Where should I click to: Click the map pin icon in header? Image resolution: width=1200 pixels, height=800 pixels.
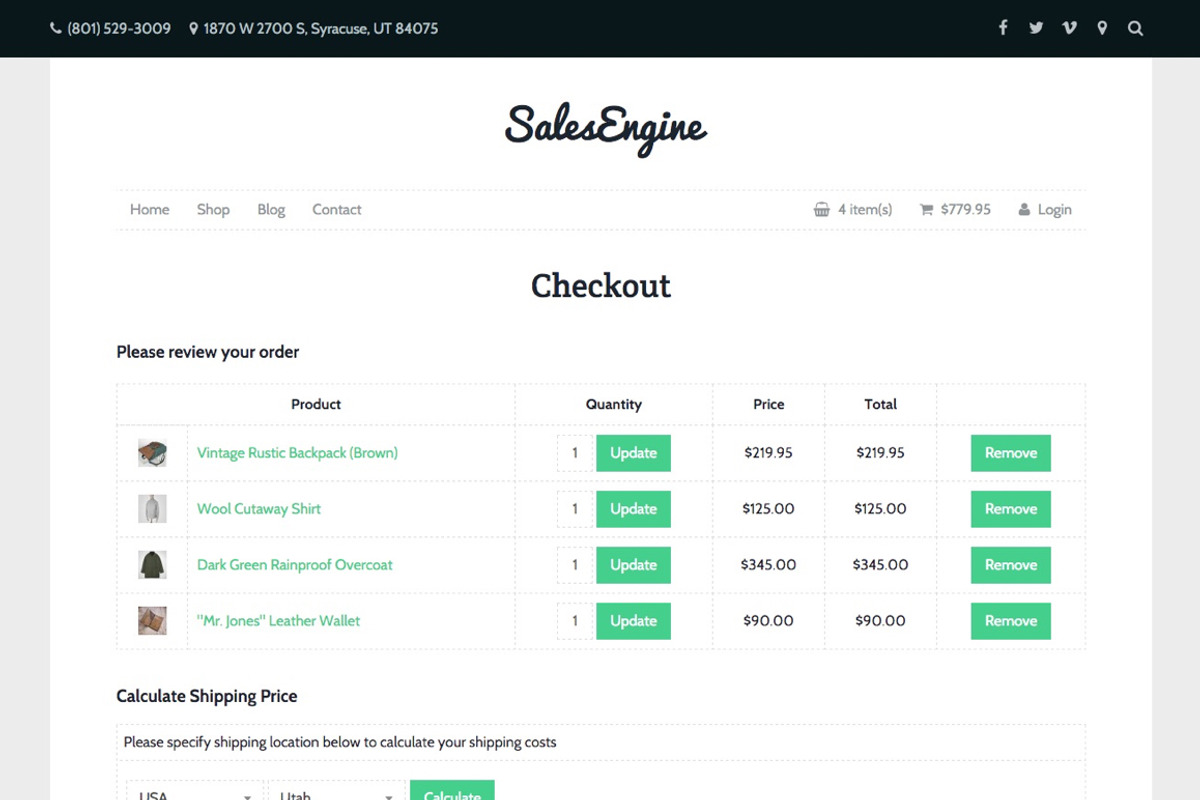click(1102, 28)
